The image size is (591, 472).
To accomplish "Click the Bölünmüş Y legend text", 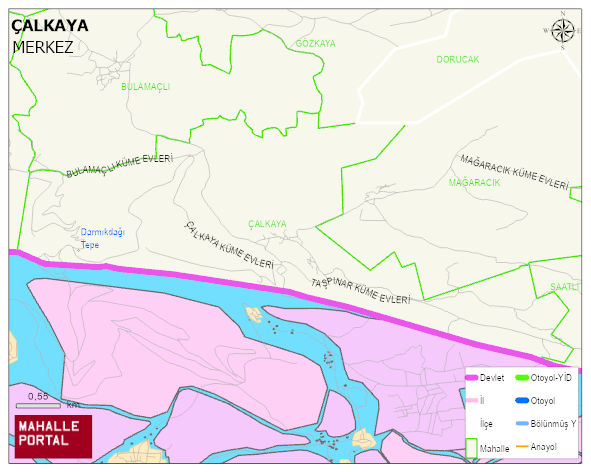I will (553, 424).
